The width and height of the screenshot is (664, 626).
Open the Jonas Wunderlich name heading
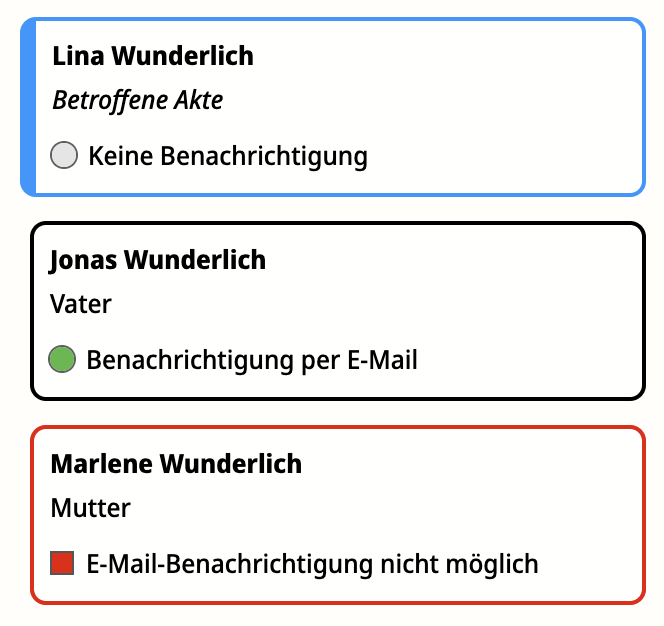pos(157,260)
